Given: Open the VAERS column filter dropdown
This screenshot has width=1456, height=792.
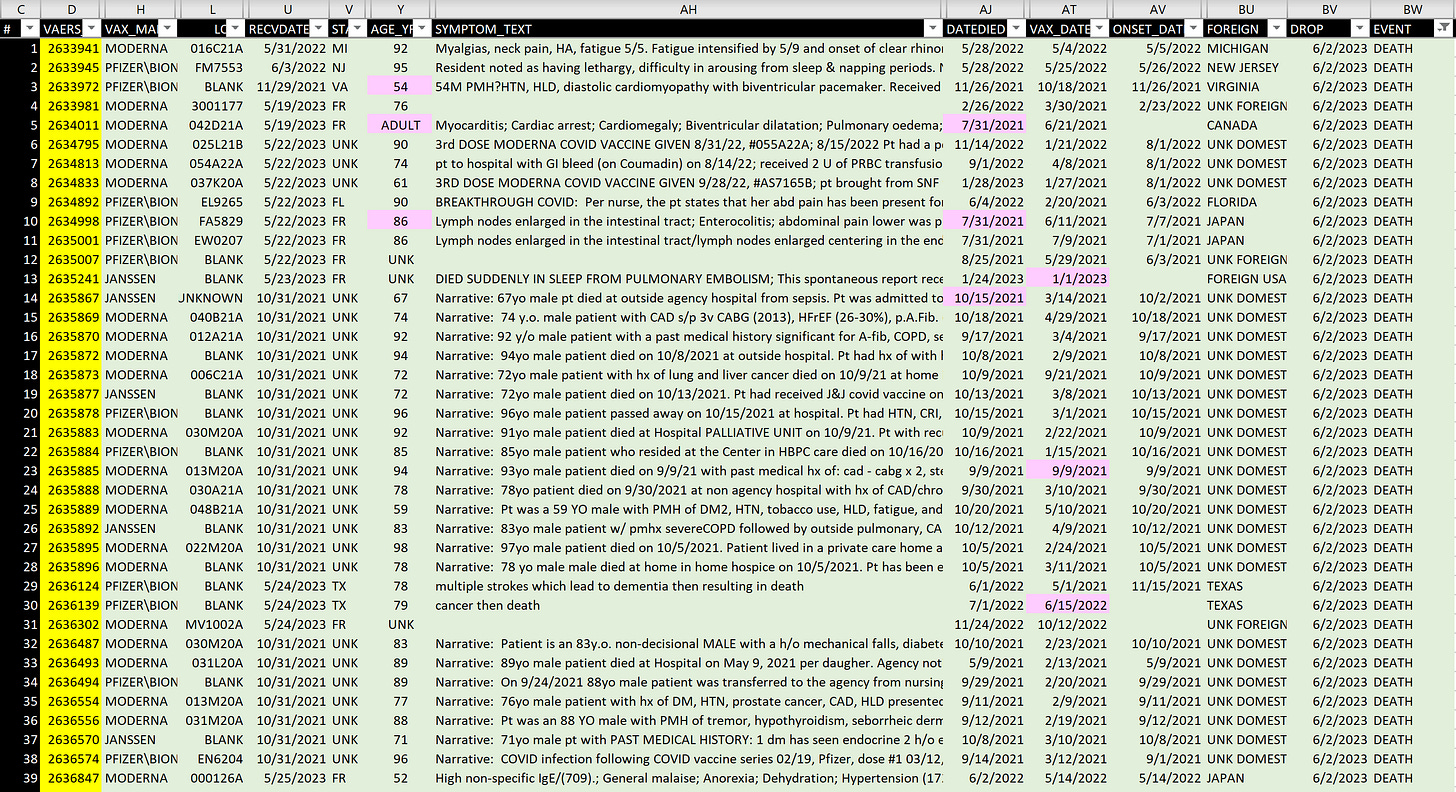Looking at the screenshot, I should 93,29.
